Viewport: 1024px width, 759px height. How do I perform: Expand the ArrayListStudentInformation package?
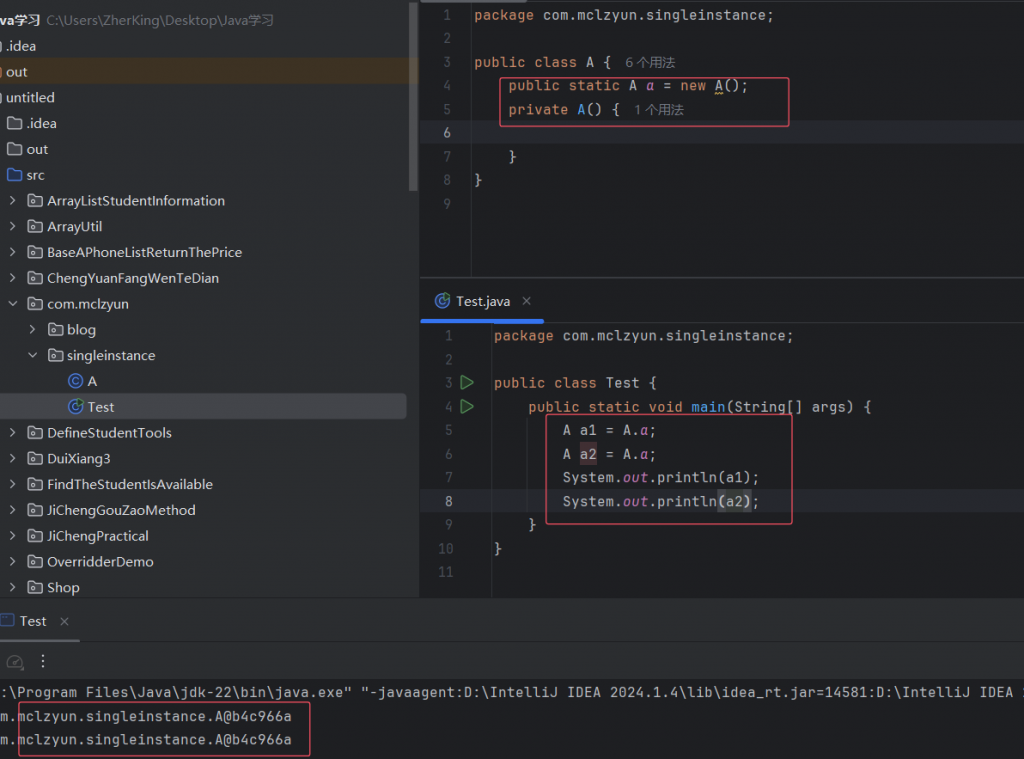pos(12,201)
